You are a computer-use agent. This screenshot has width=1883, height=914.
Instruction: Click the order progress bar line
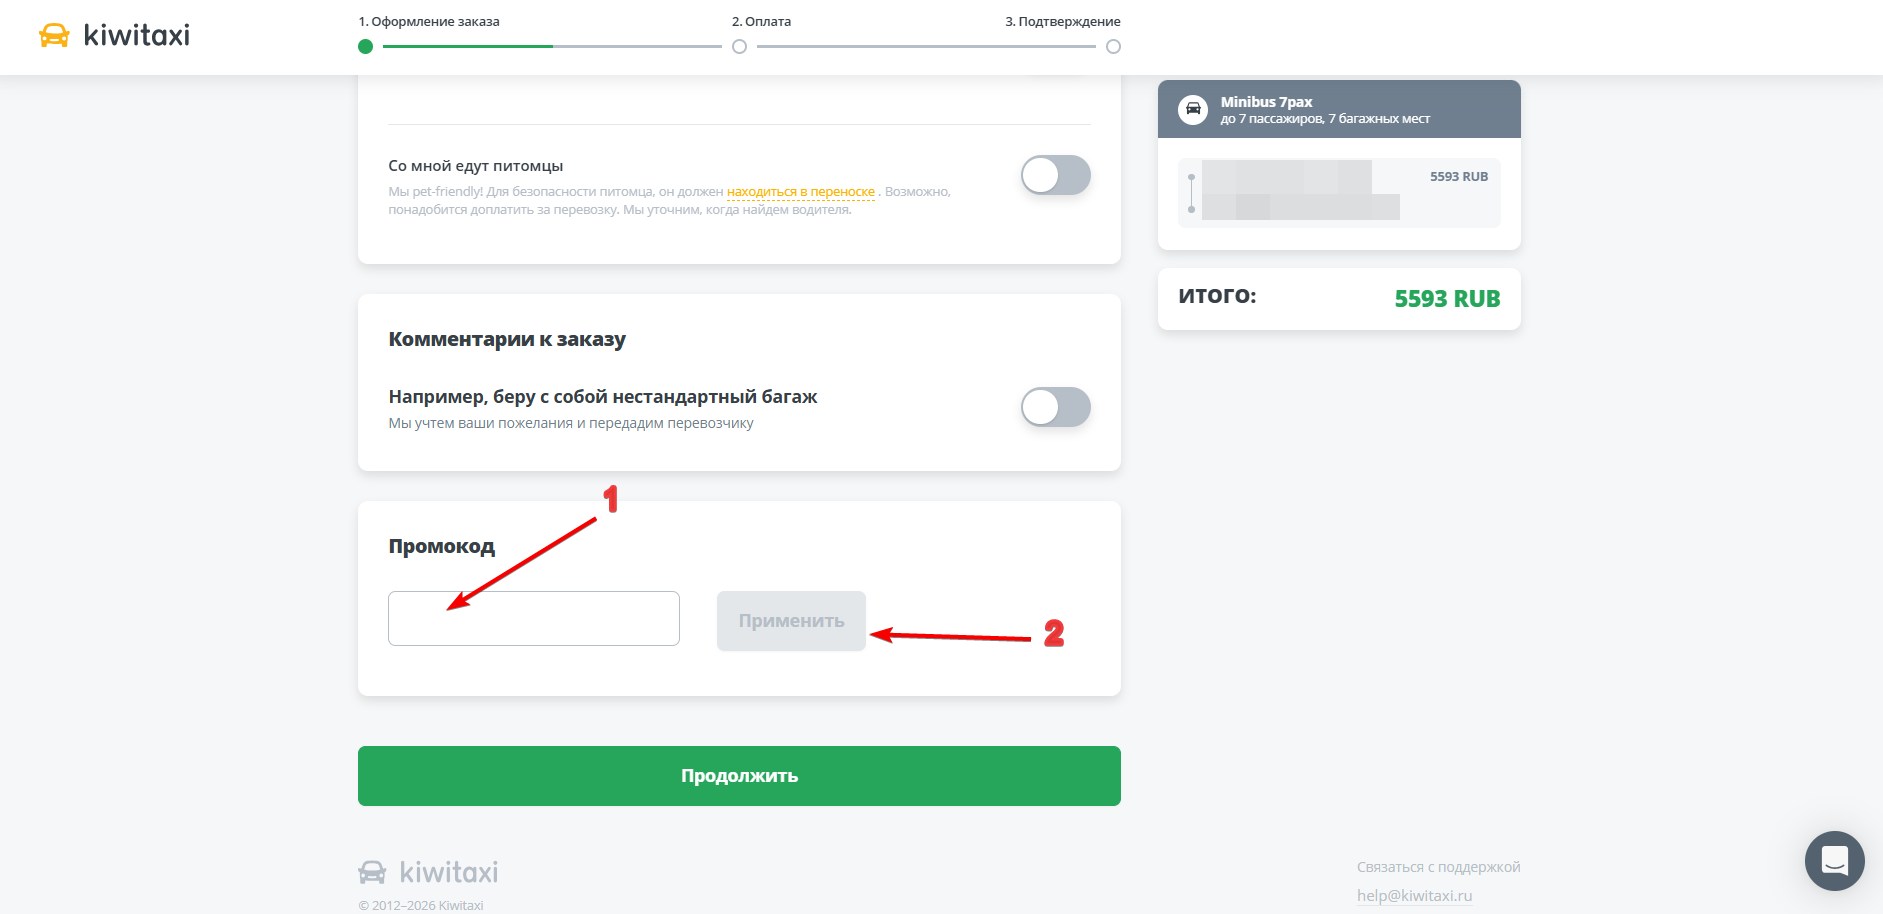[552, 46]
